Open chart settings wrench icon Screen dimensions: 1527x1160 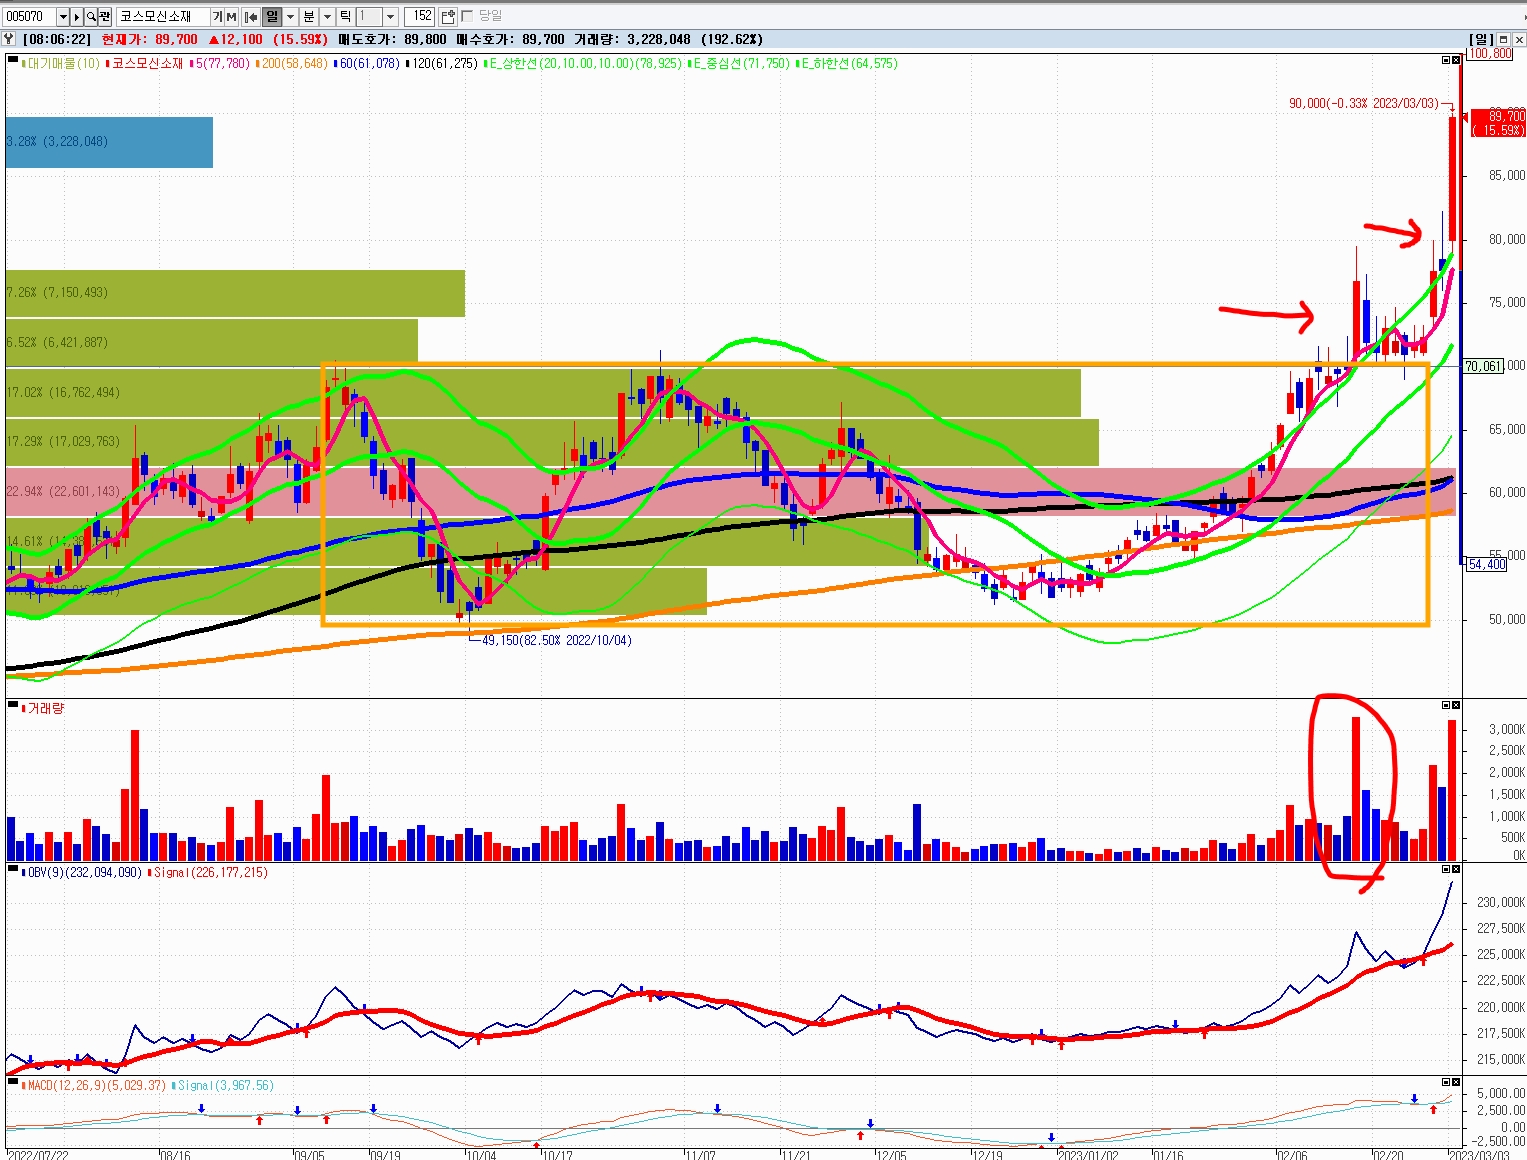(x=9, y=39)
